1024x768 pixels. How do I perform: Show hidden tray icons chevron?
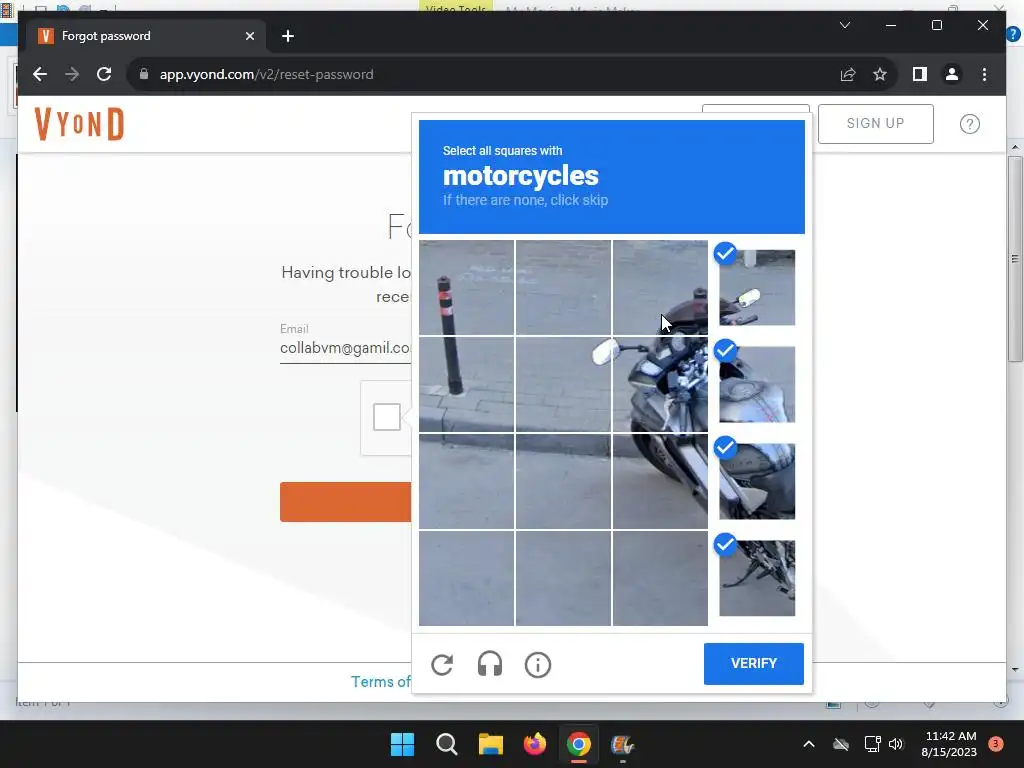pyautogui.click(x=808, y=744)
